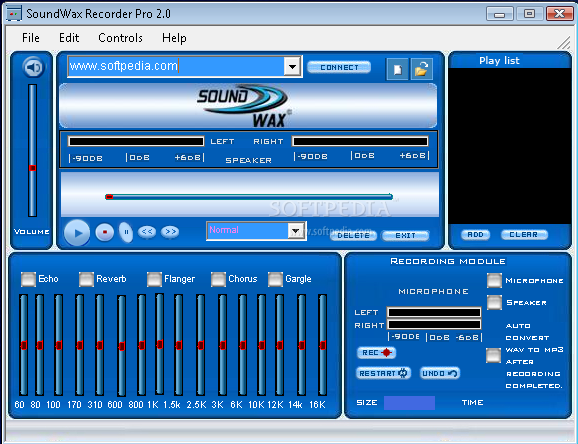Image resolution: width=578 pixels, height=444 pixels.
Task: Mute sound with the speaker icon
Action: [x=34, y=67]
